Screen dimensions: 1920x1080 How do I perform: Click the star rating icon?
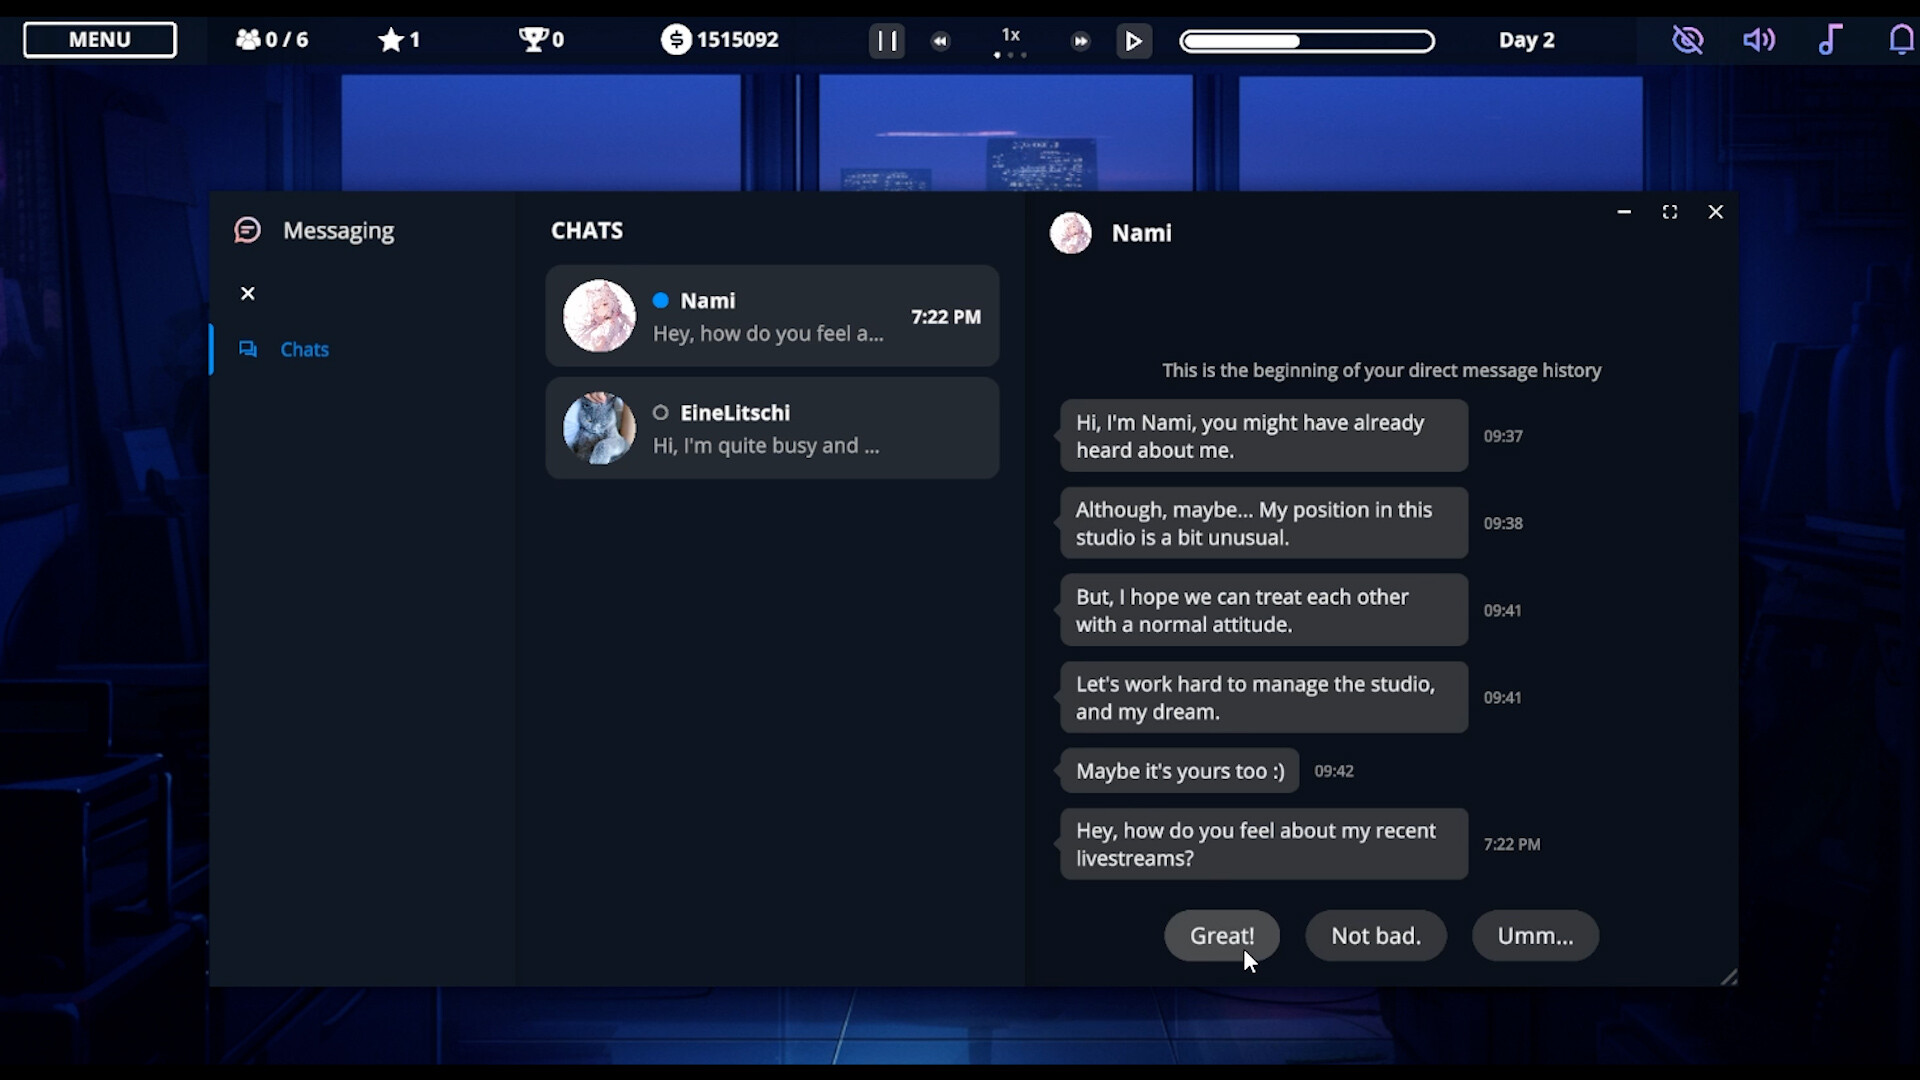(389, 39)
